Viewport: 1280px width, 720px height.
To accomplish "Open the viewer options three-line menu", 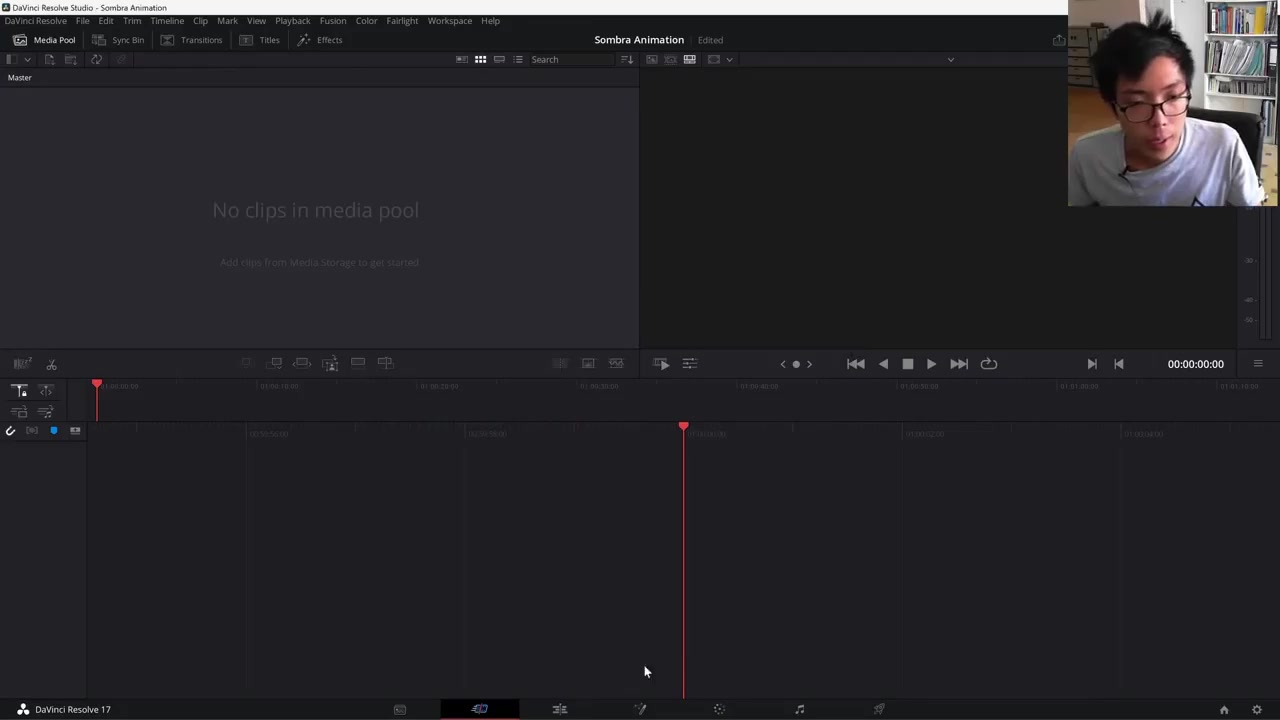I will (1257, 364).
